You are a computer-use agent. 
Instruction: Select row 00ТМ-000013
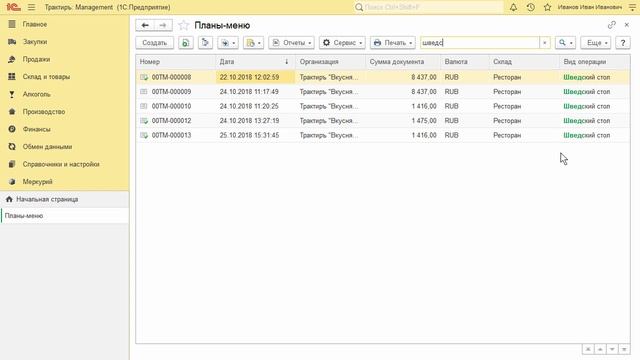pyautogui.click(x=383, y=135)
